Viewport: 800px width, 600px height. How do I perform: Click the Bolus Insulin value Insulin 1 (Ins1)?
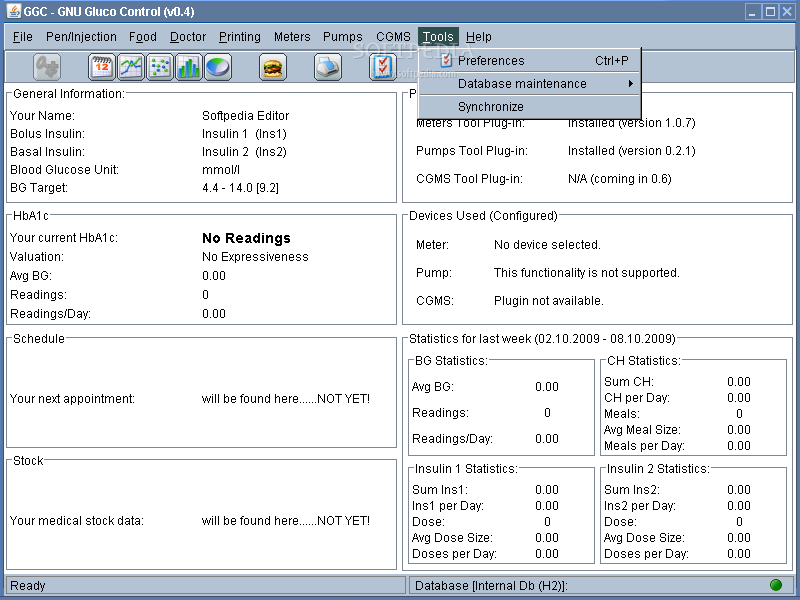point(244,134)
